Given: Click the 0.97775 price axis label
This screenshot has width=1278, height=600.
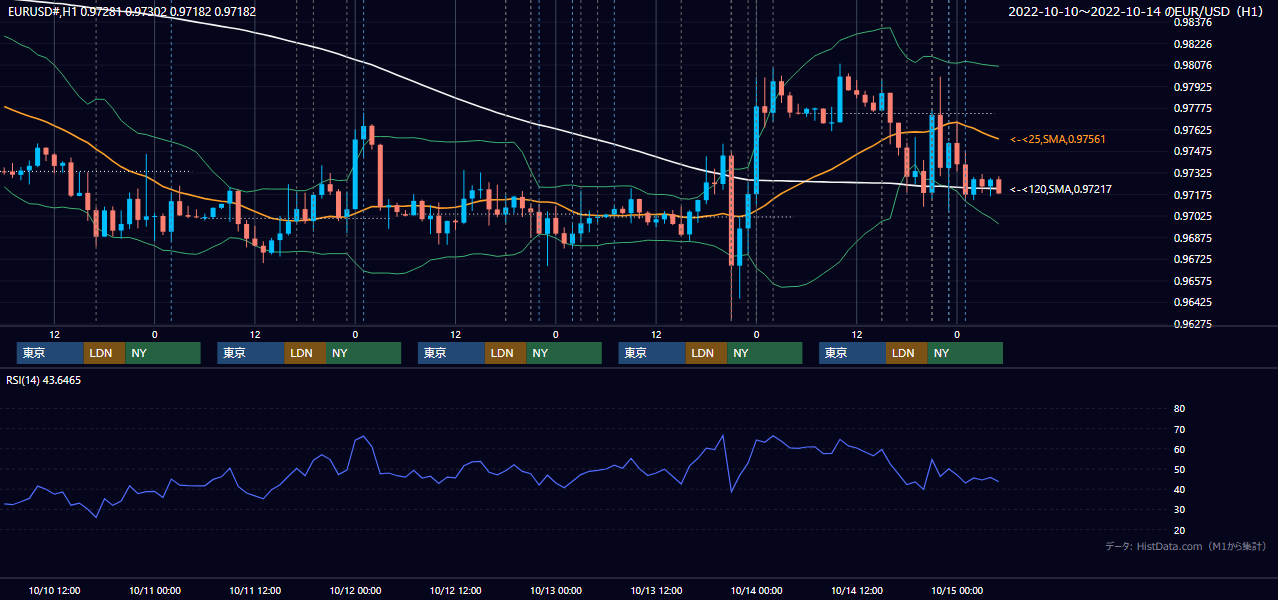Looking at the screenshot, I should click(1193, 108).
